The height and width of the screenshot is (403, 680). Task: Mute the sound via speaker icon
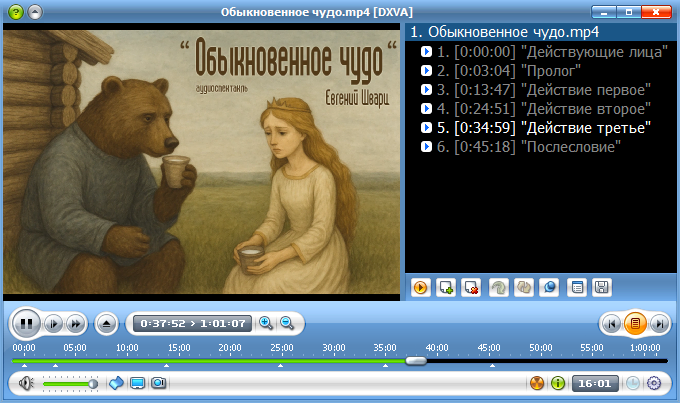coord(25,383)
